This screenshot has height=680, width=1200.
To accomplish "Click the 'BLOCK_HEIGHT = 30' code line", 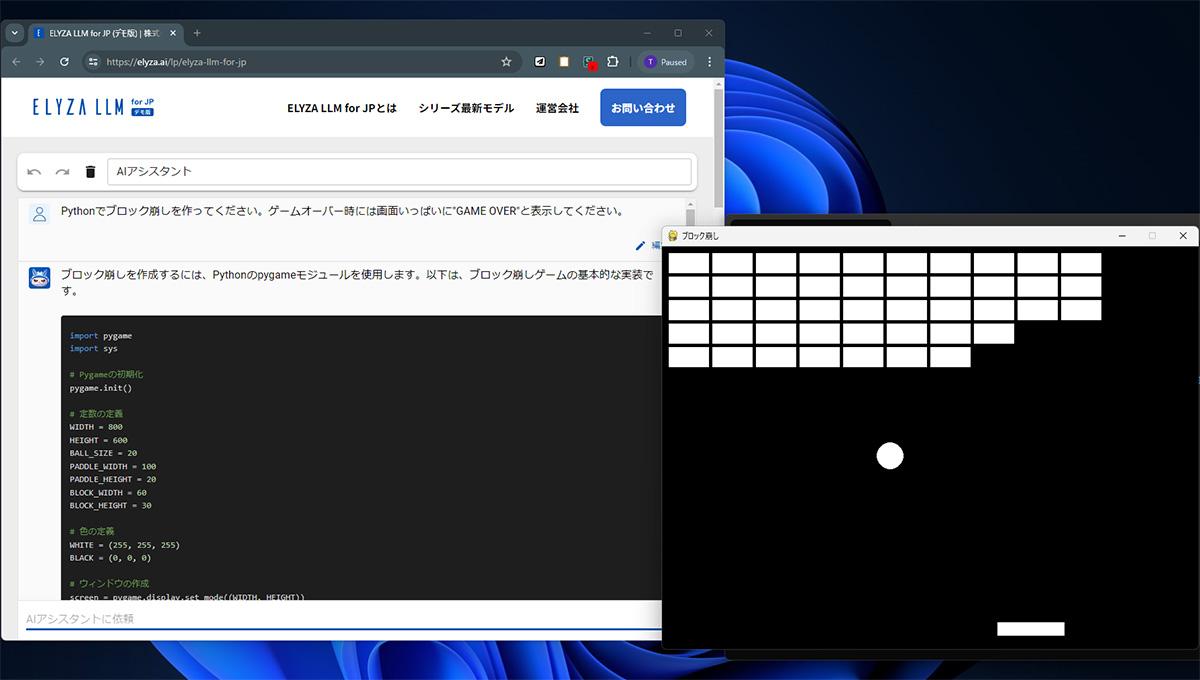I will pos(110,505).
